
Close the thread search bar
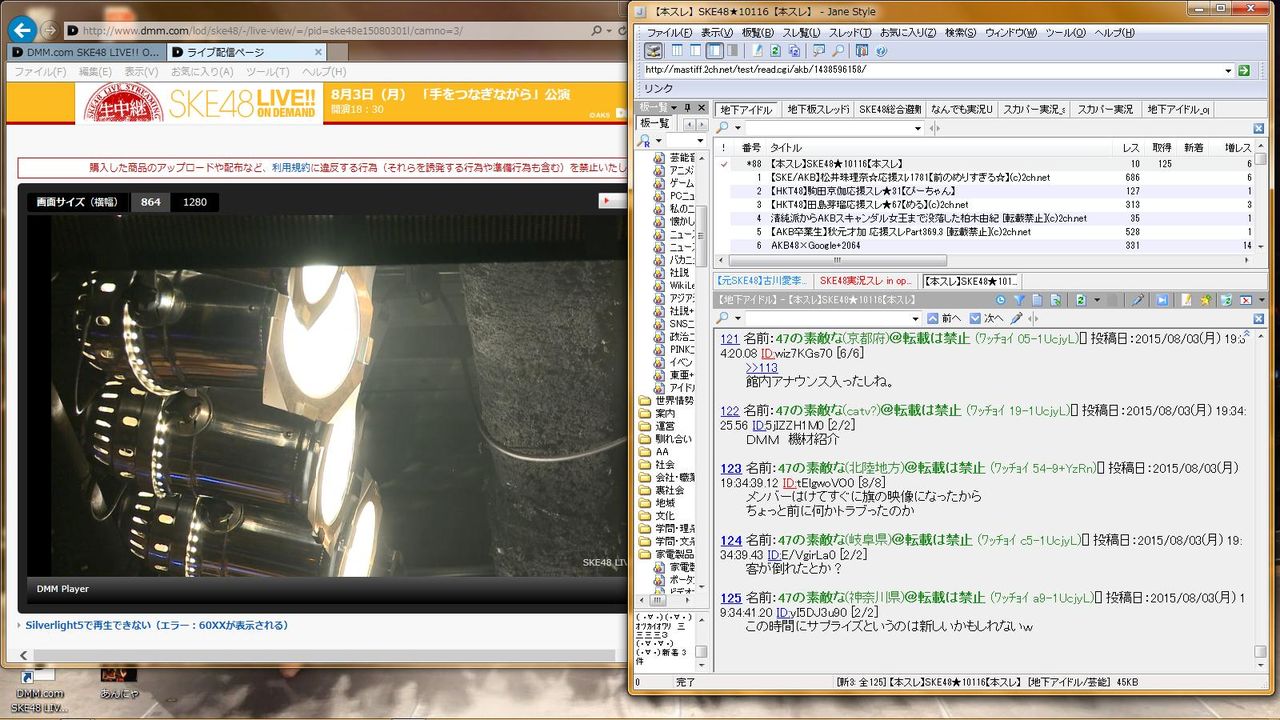[1260, 318]
